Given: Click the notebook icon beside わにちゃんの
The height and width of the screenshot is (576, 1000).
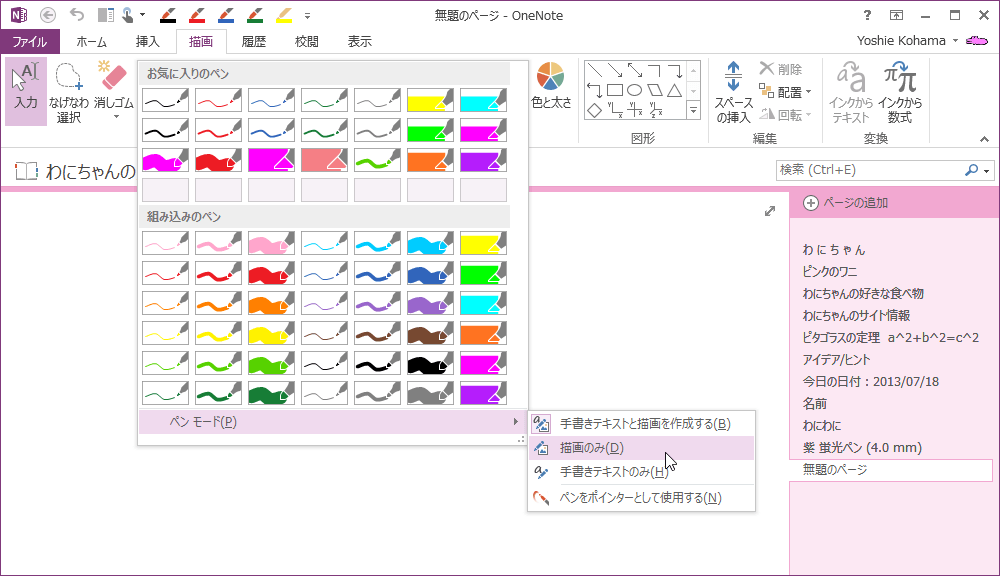Looking at the screenshot, I should (x=26, y=170).
